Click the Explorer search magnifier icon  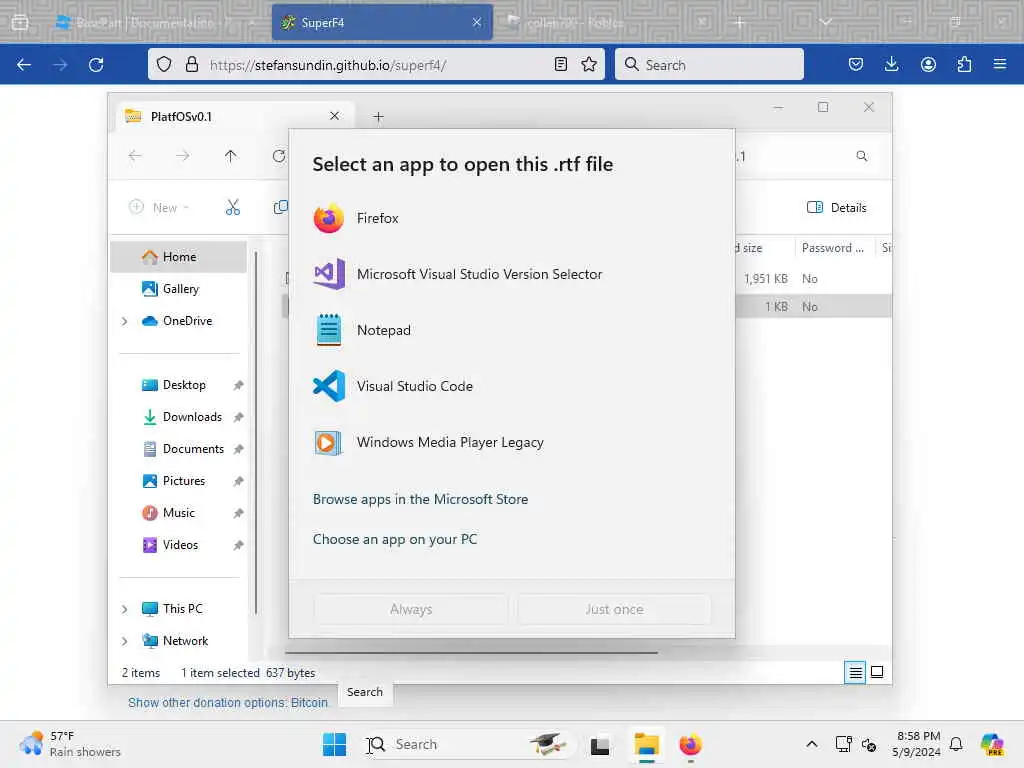[x=862, y=156]
